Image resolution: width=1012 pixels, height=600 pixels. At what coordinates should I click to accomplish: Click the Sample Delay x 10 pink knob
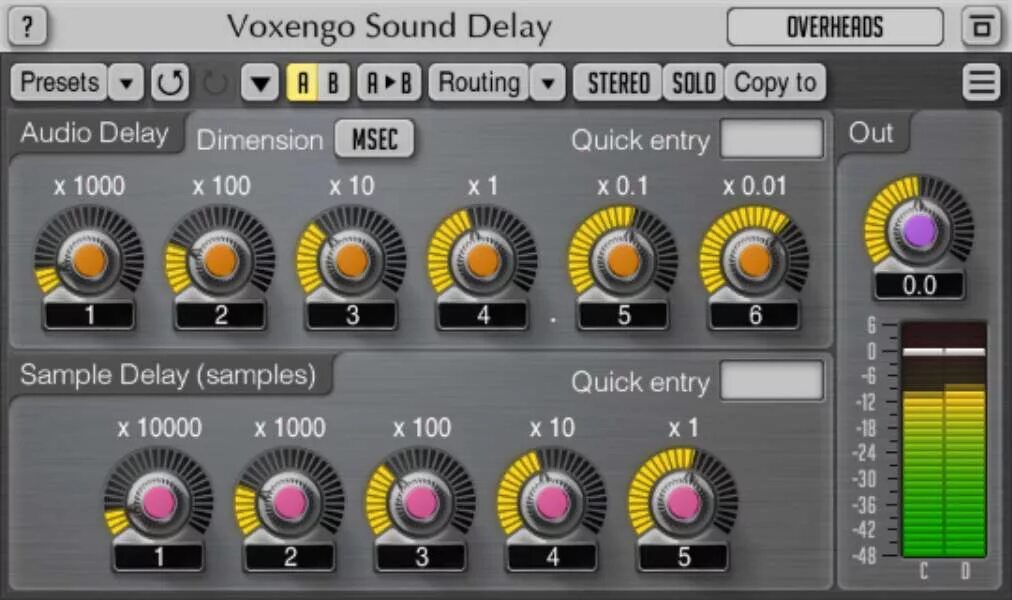tap(552, 502)
